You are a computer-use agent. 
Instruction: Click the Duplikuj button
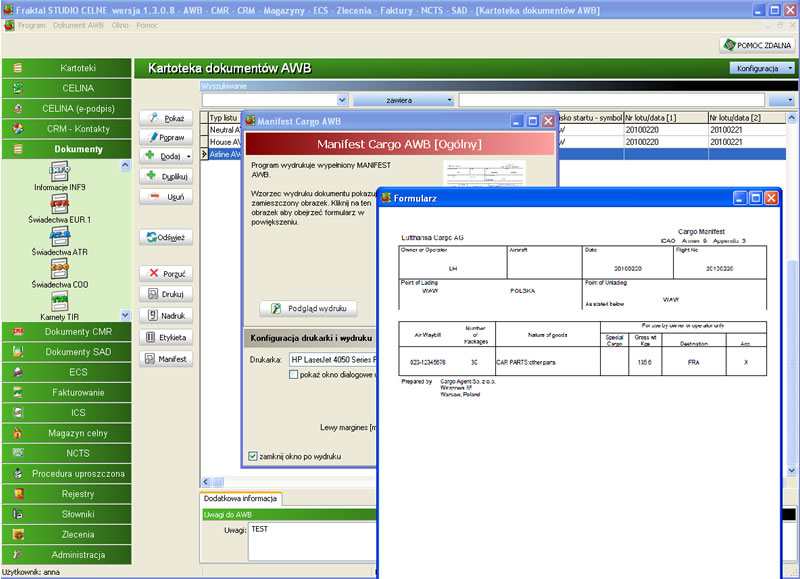coord(166,176)
